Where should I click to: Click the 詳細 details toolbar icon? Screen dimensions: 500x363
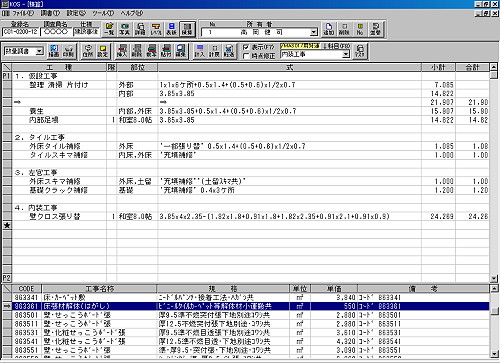(140, 29)
